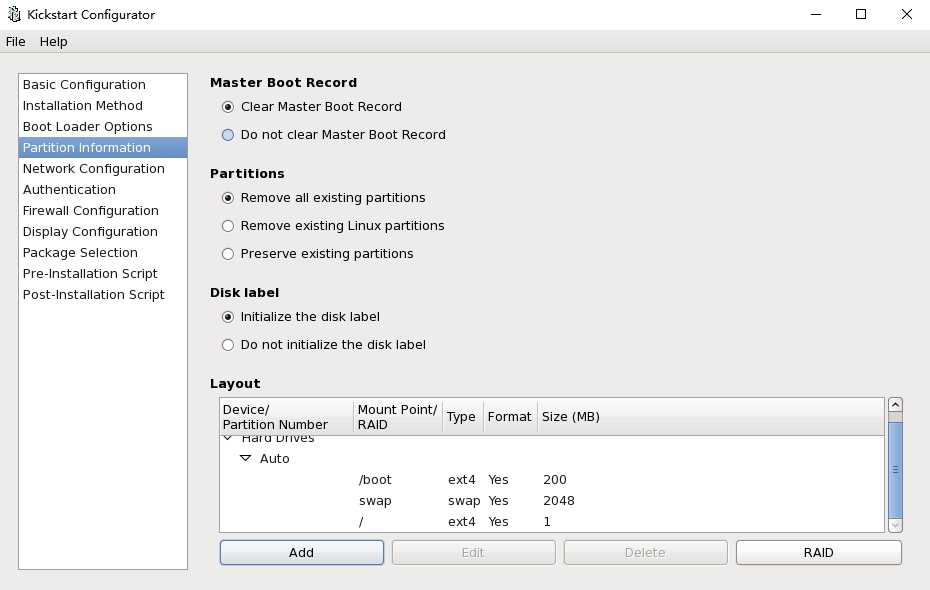Collapse the Auto drive tree node

coord(246,459)
